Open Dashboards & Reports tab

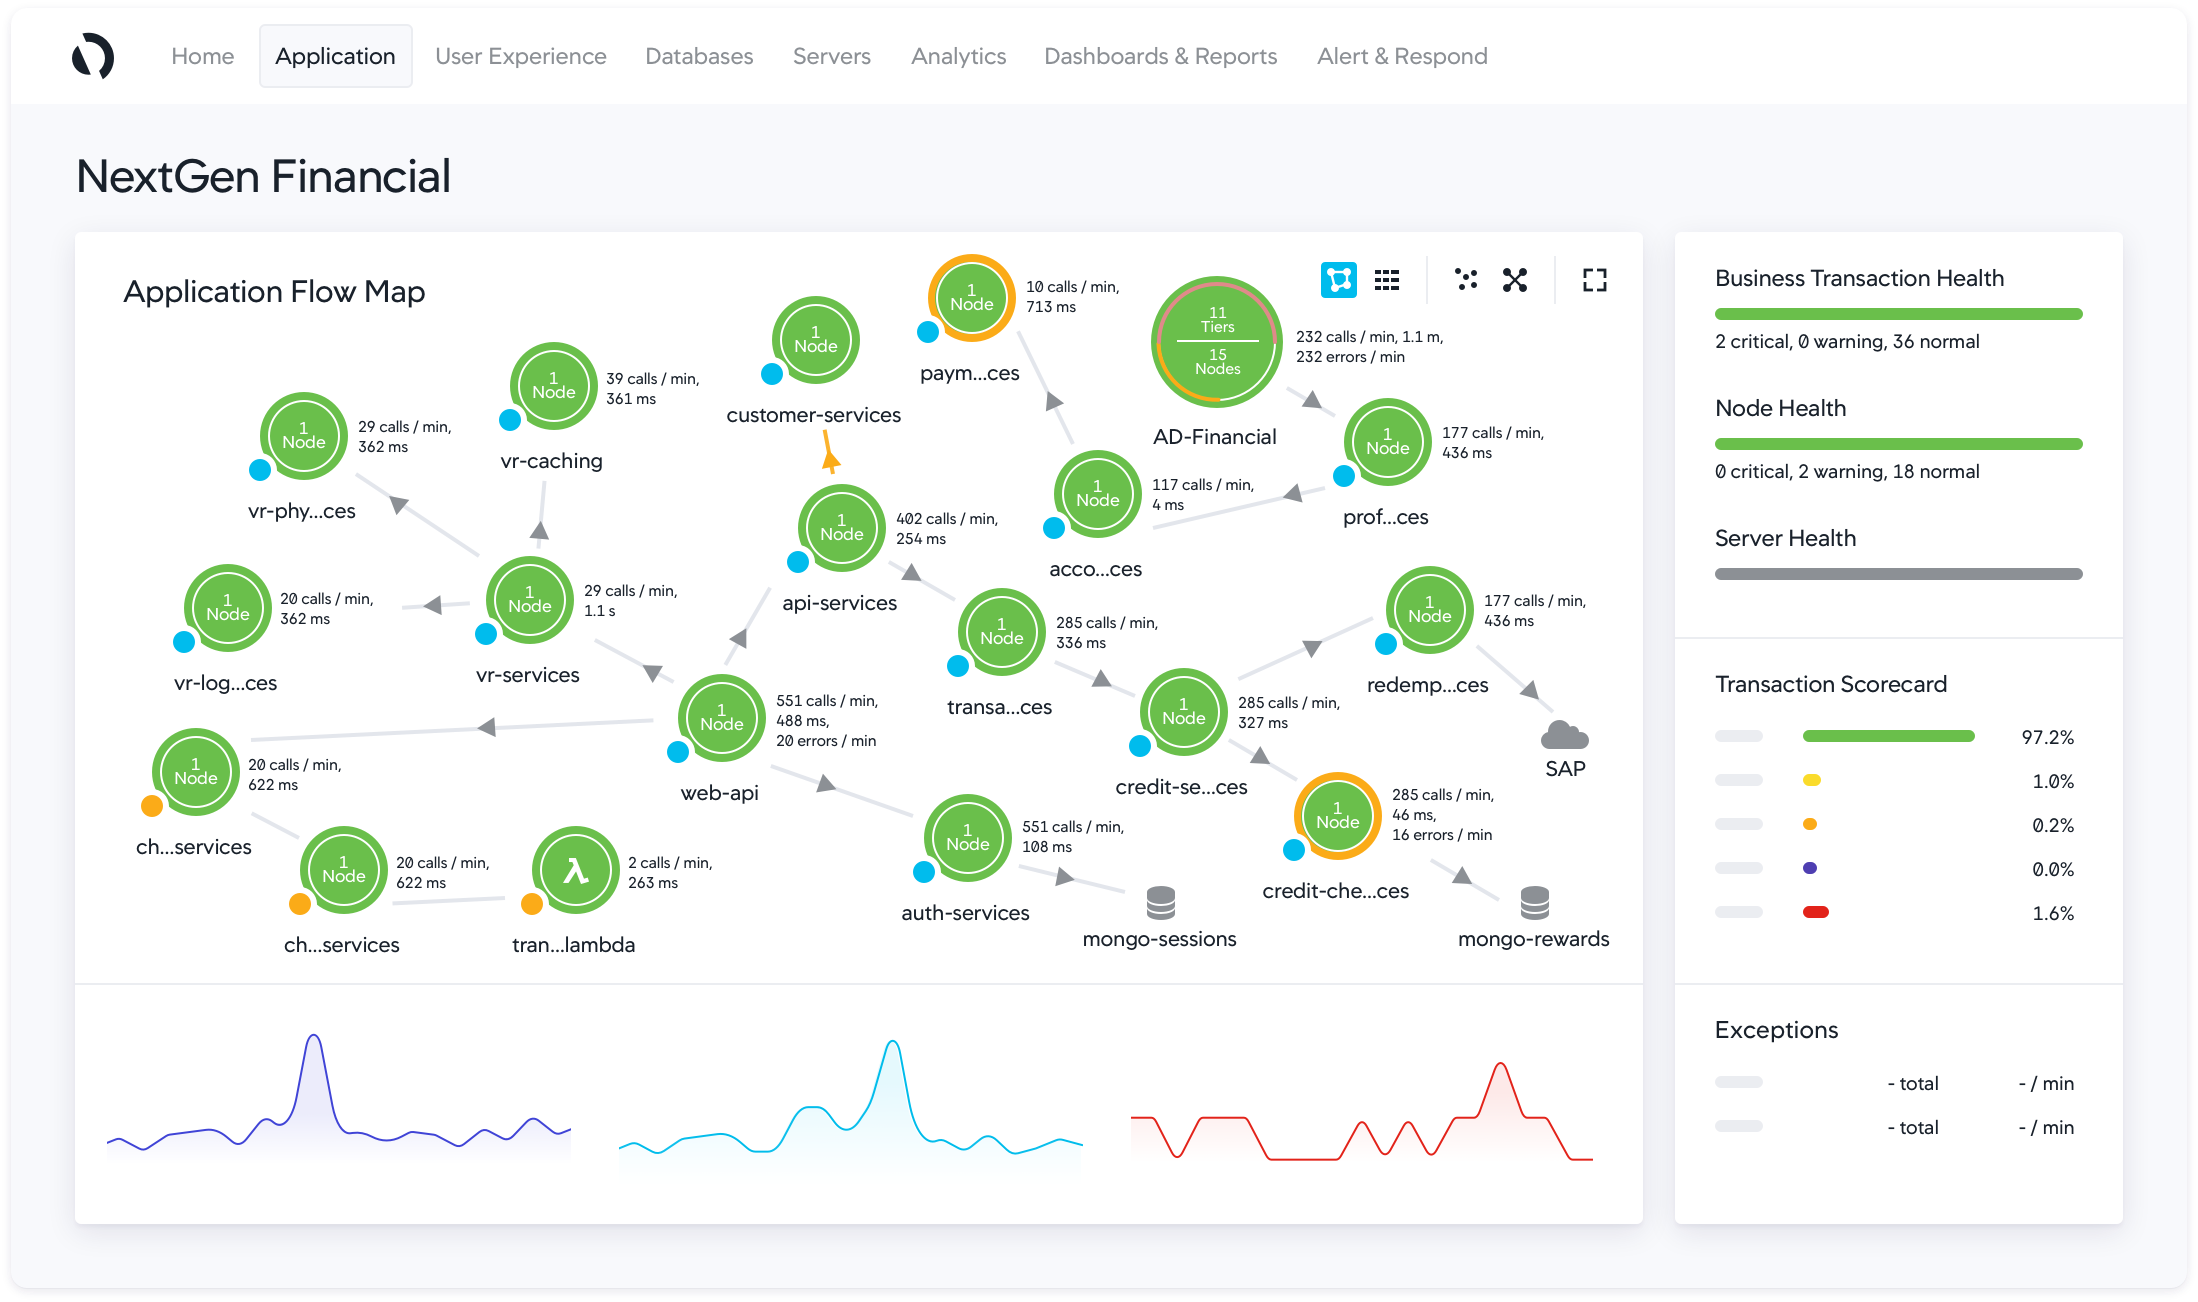[1161, 56]
